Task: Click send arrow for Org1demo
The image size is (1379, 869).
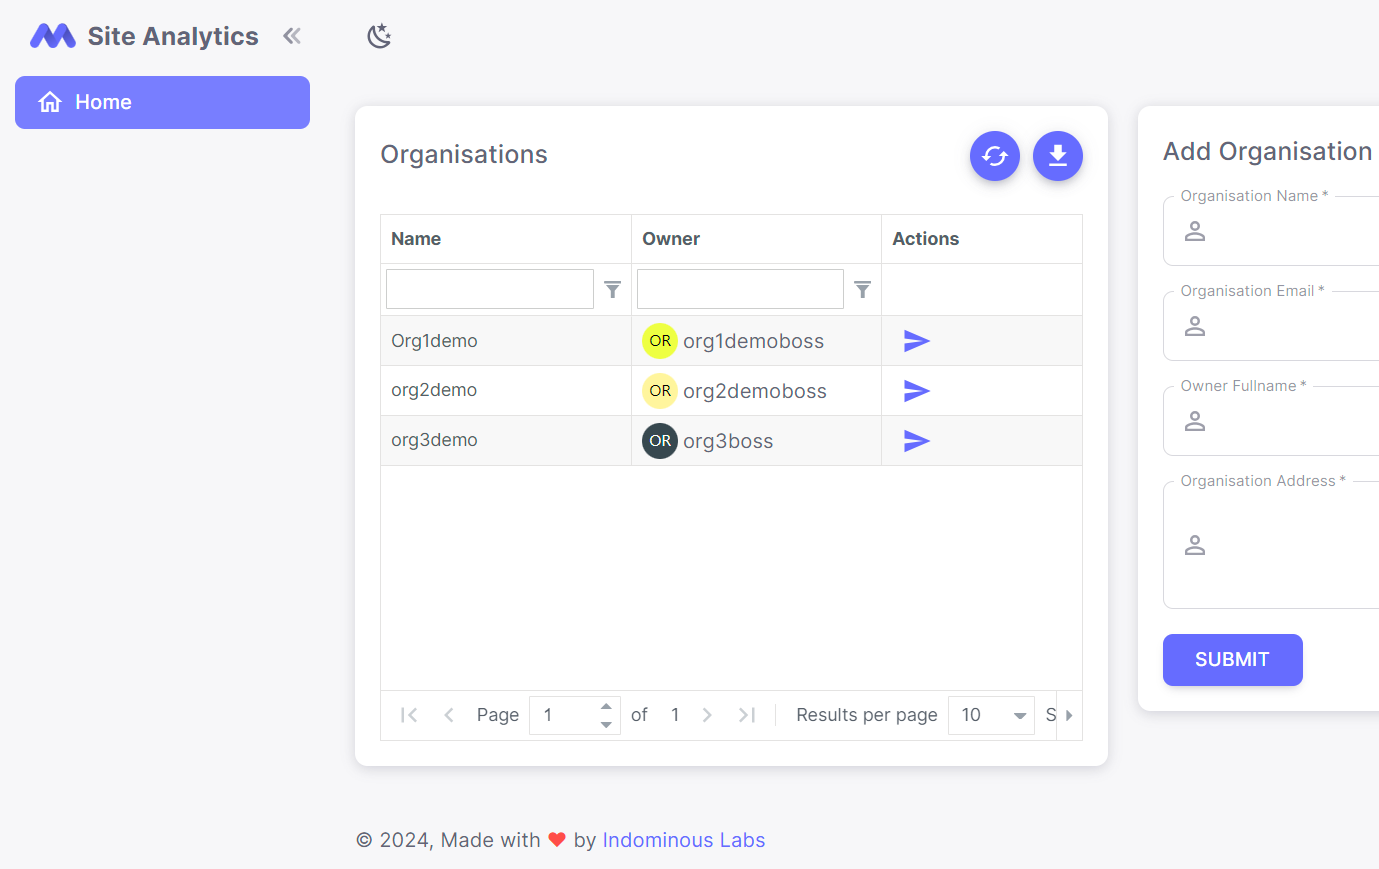Action: click(916, 341)
